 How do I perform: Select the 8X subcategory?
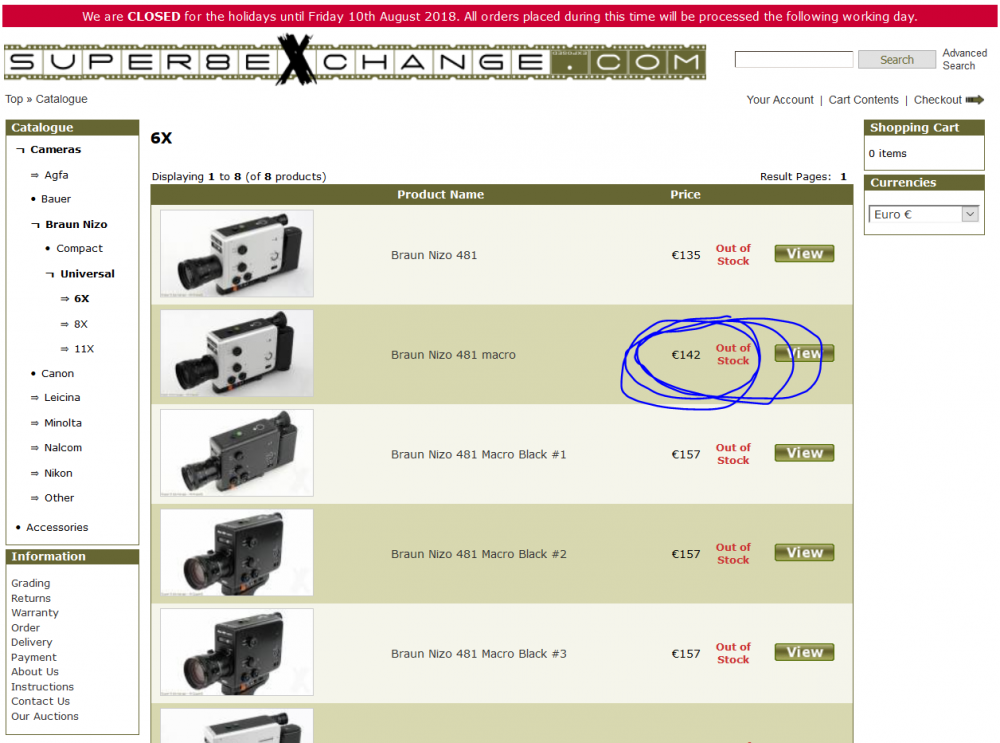click(80, 324)
